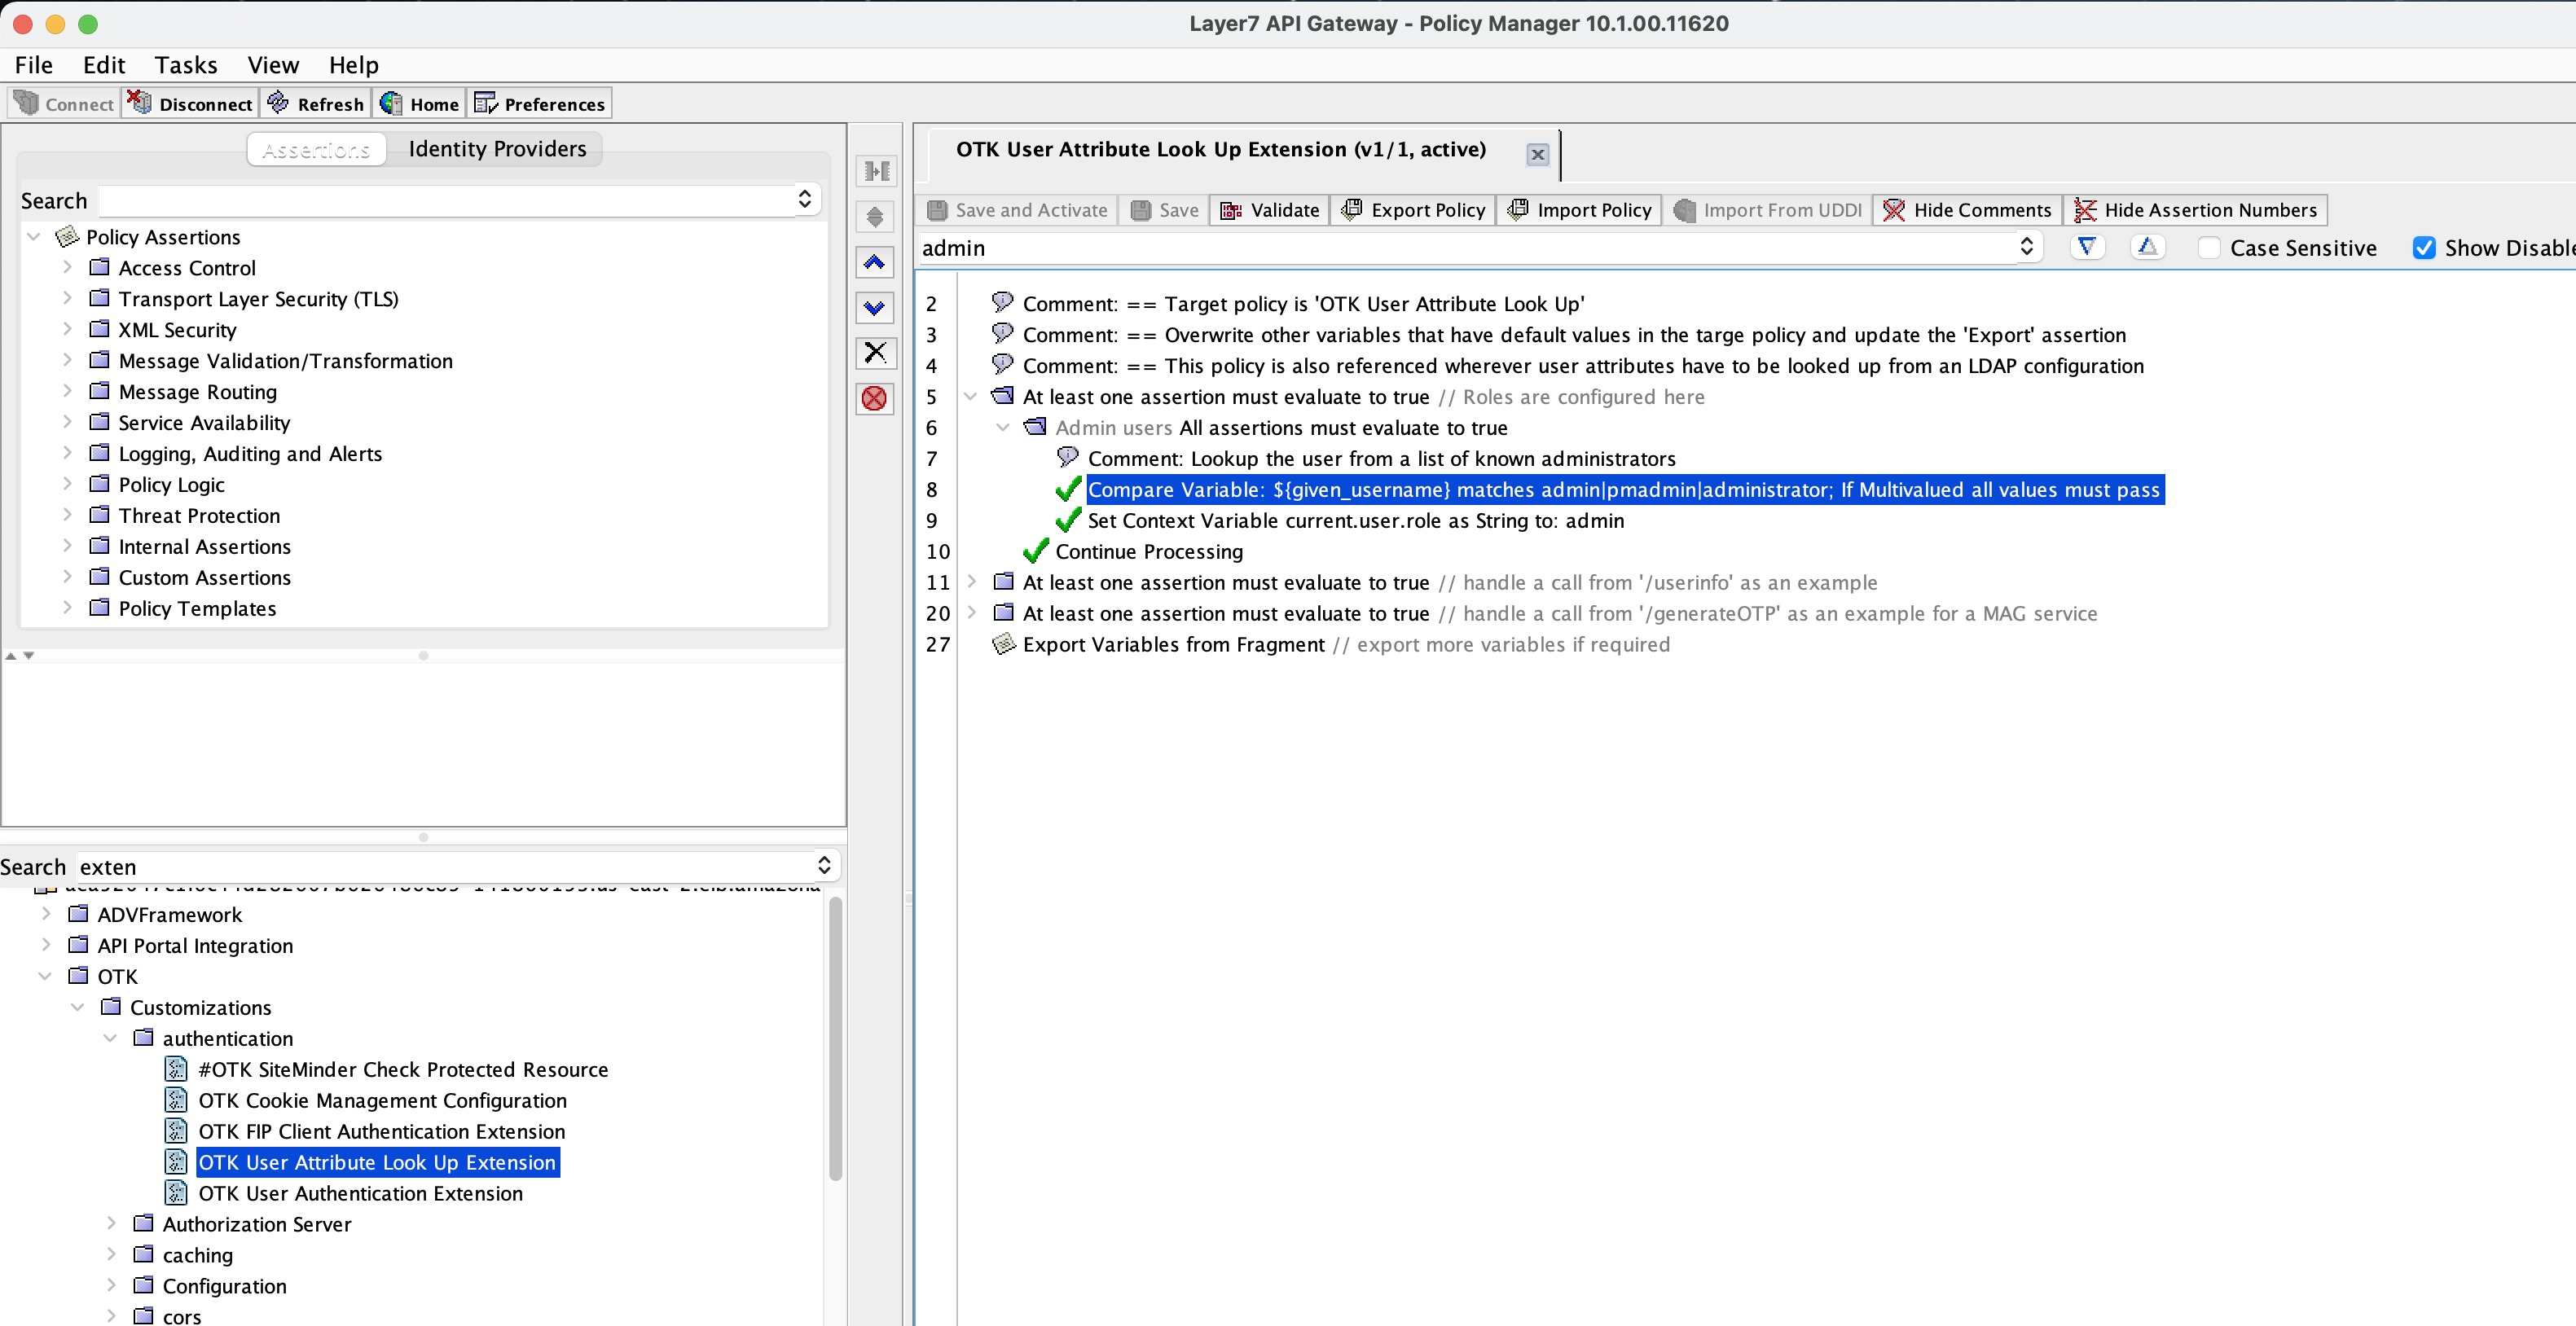Image resolution: width=2576 pixels, height=1326 pixels.
Task: Delete the selected assertion
Action: [x=874, y=353]
